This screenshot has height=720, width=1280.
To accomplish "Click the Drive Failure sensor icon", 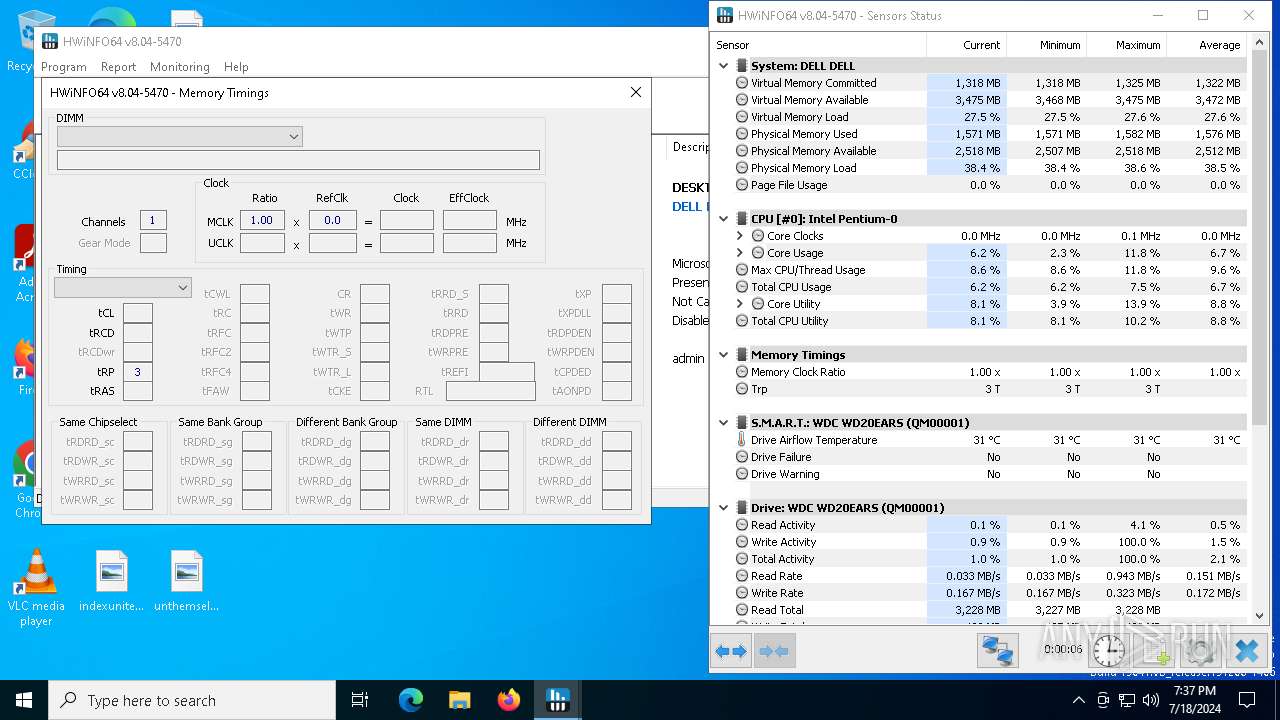I will (742, 457).
